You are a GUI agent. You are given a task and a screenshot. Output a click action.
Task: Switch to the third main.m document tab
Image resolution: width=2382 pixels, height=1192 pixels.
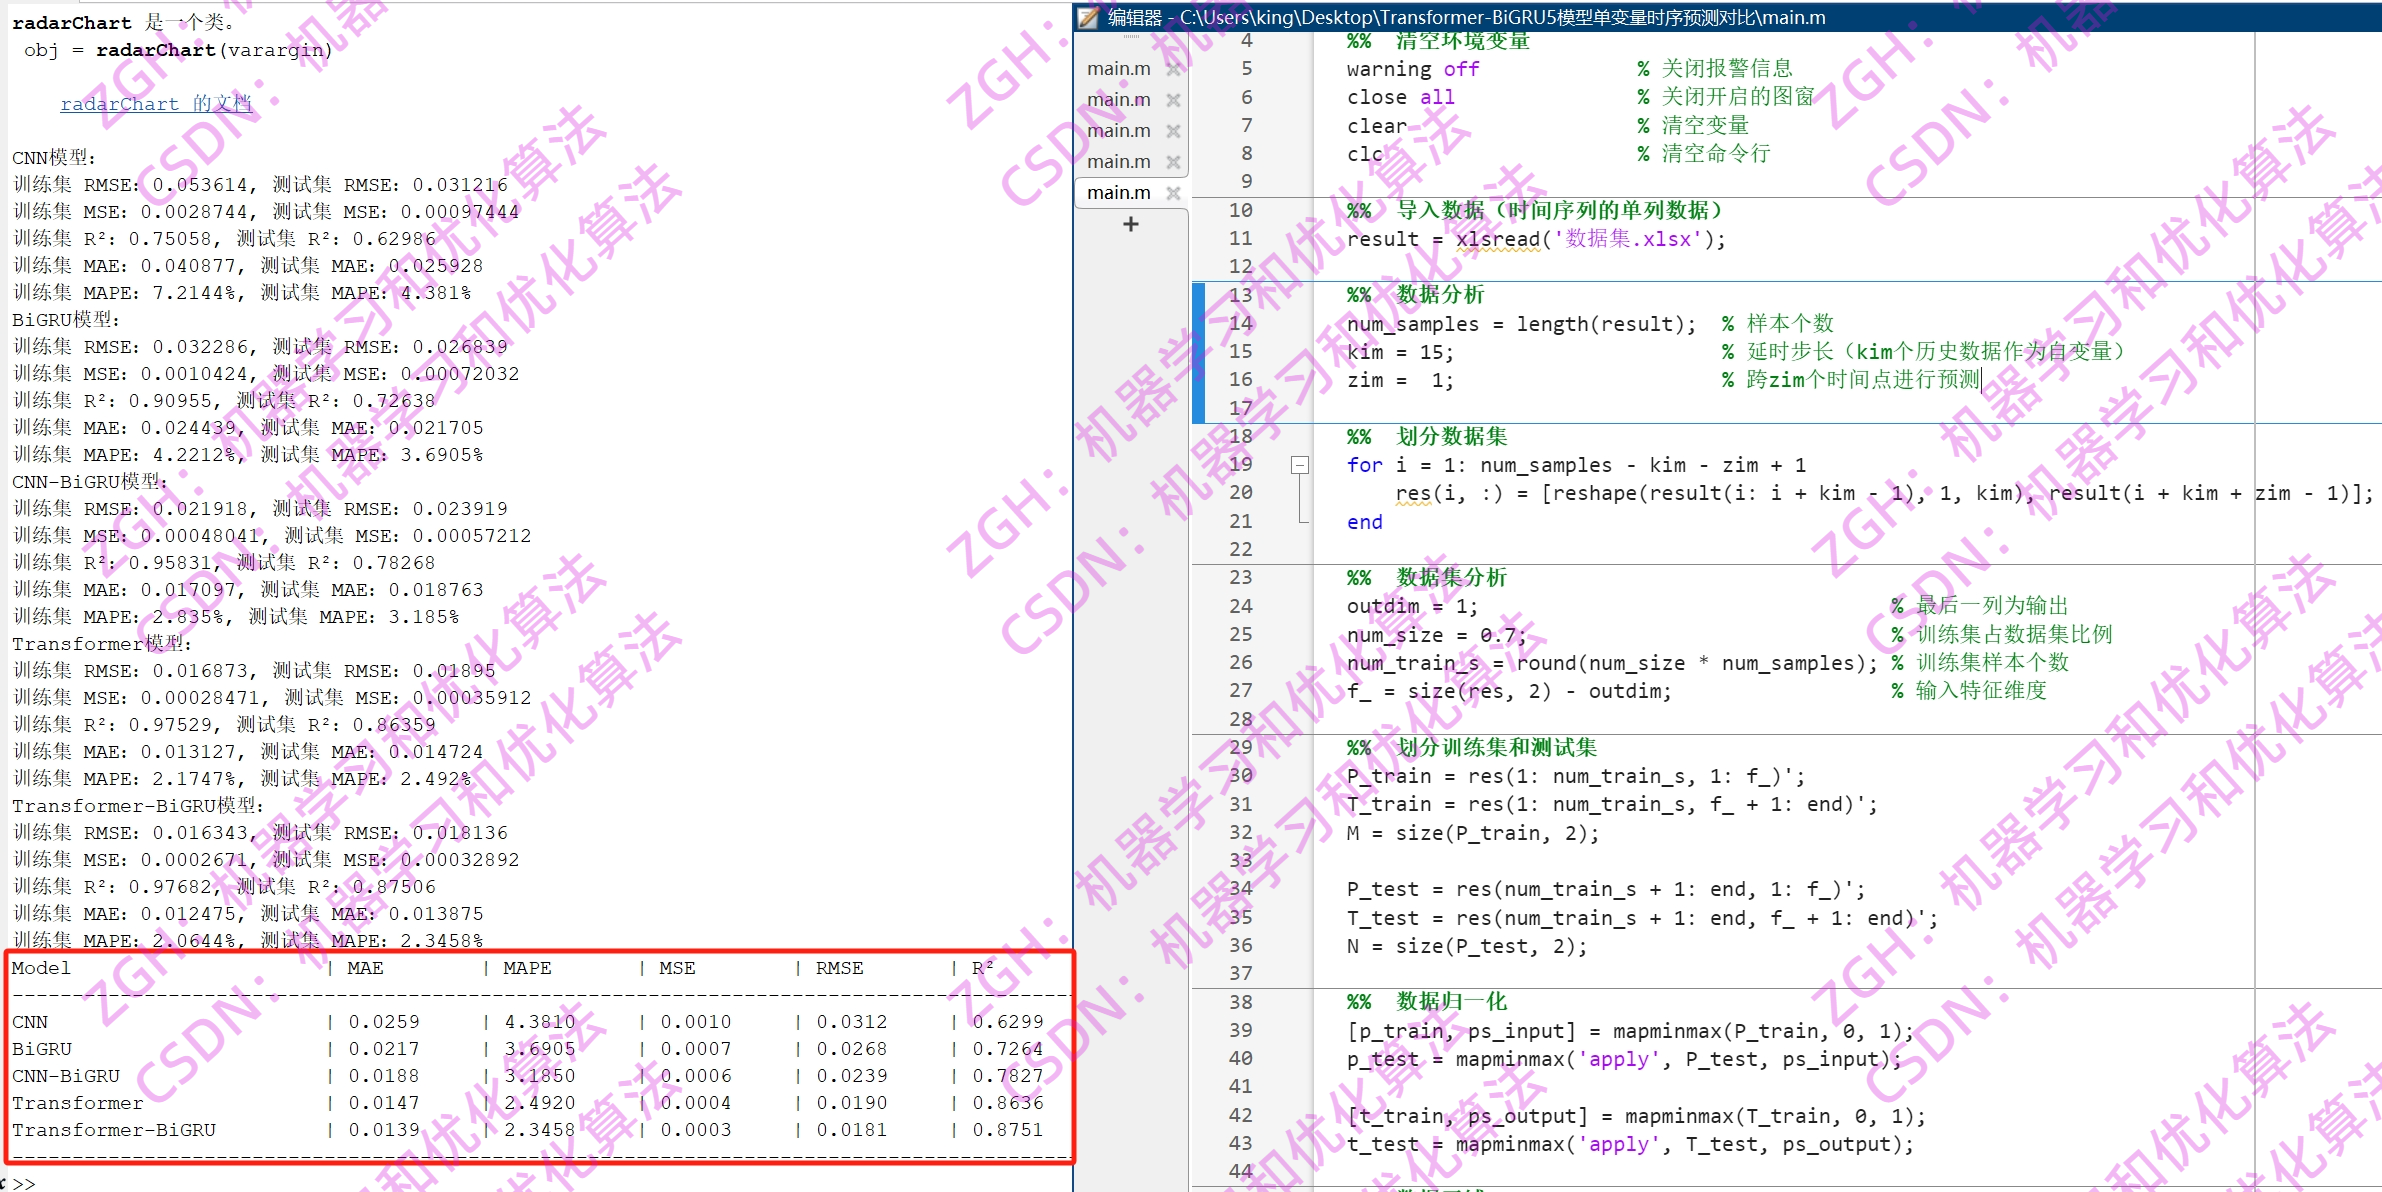1117,130
